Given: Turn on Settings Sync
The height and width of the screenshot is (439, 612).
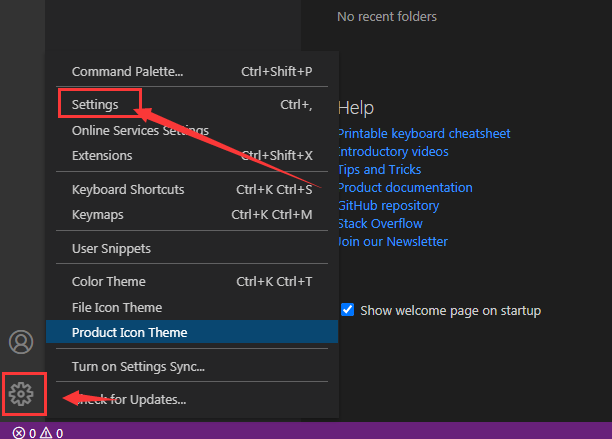Looking at the screenshot, I should [138, 366].
